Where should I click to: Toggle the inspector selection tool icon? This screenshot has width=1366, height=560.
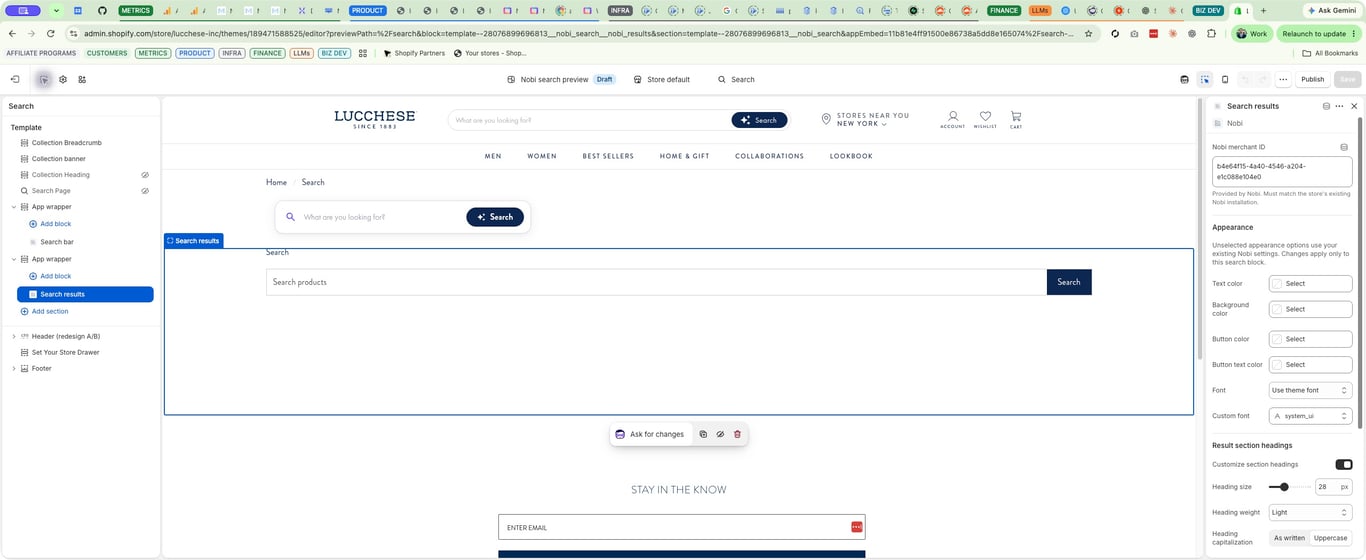[x=1205, y=79]
